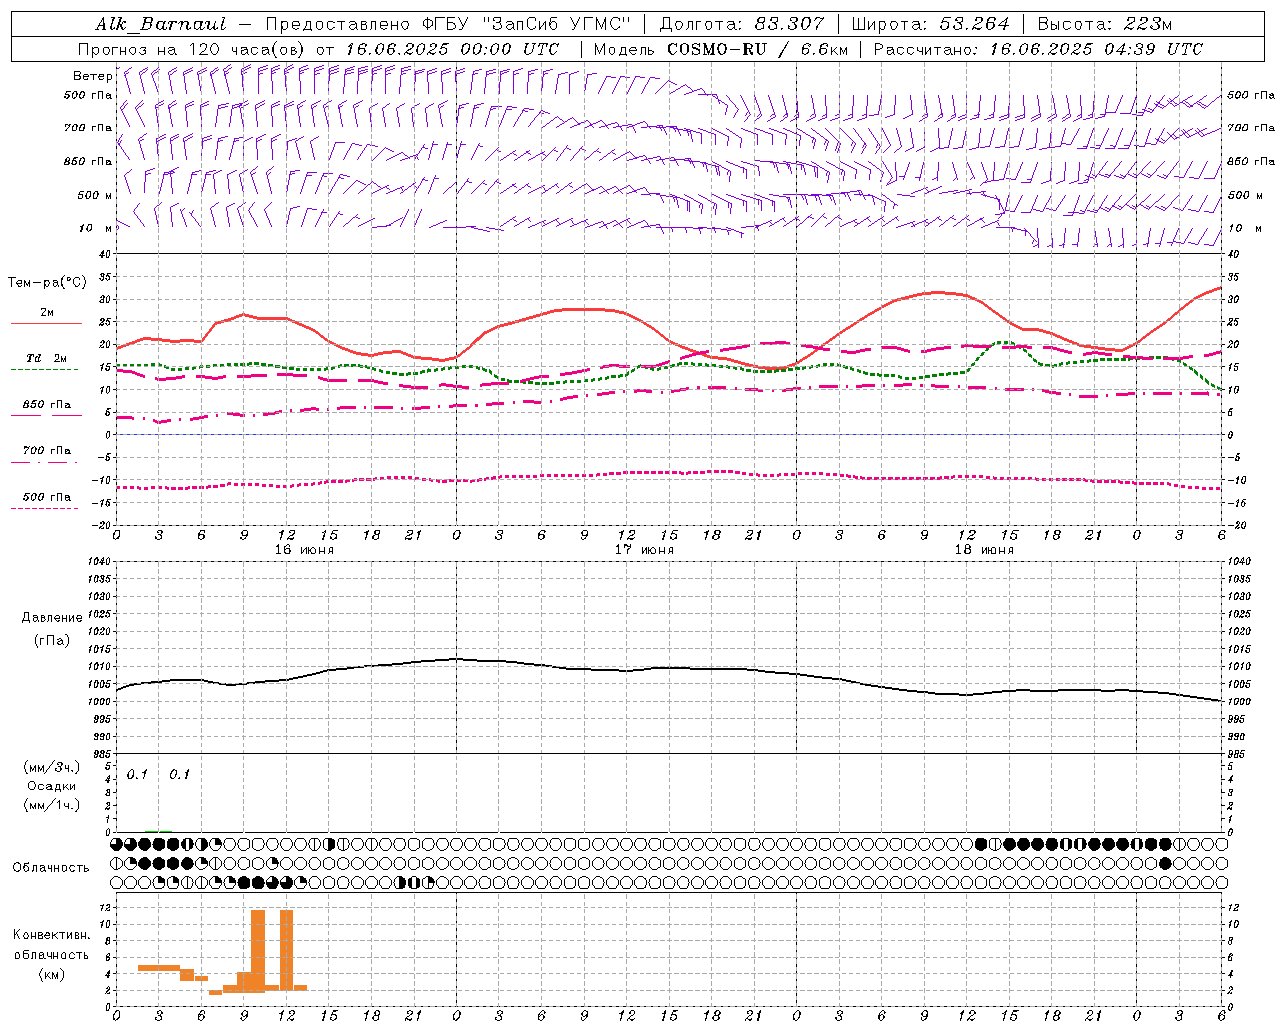Click the '18 июня' date label under temperature chart
This screenshot has height=1024, width=1280.
click(x=984, y=550)
